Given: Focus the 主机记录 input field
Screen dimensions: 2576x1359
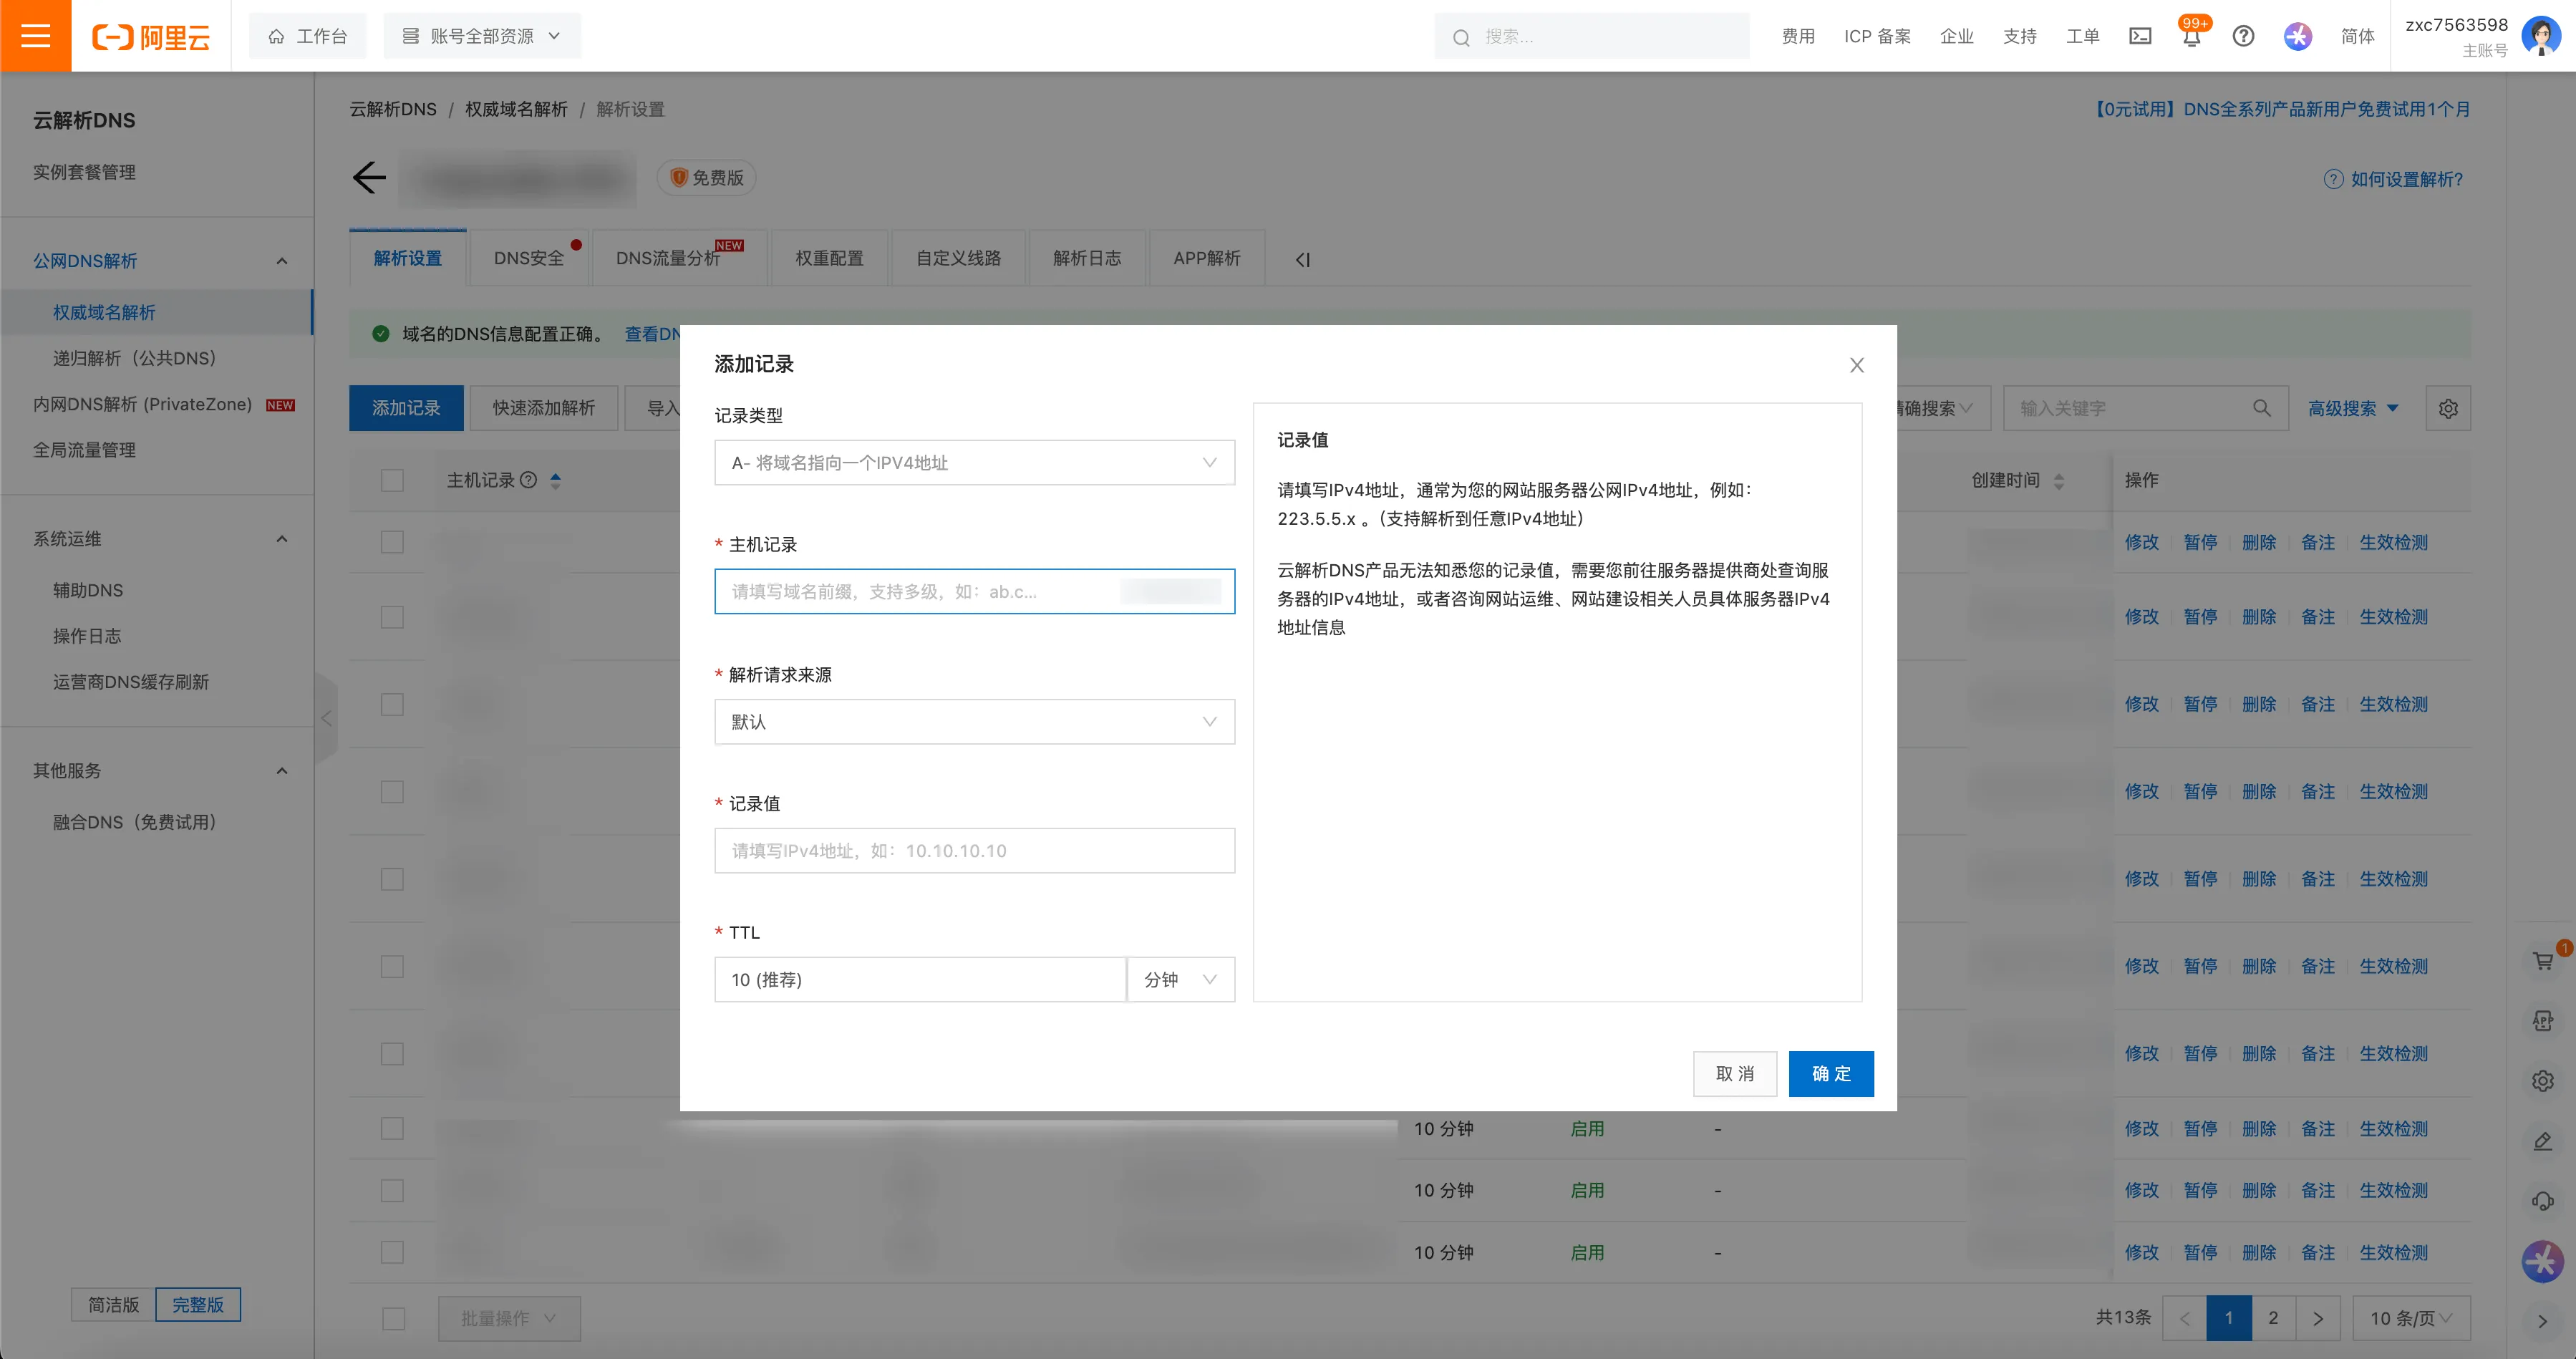Looking at the screenshot, I should (x=974, y=592).
